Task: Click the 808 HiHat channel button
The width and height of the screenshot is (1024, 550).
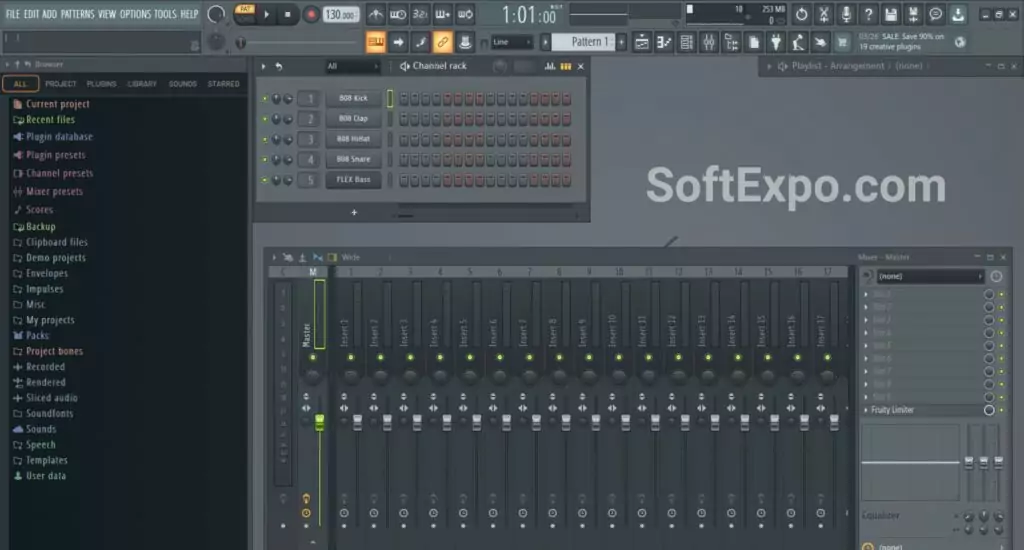Action: click(x=353, y=138)
